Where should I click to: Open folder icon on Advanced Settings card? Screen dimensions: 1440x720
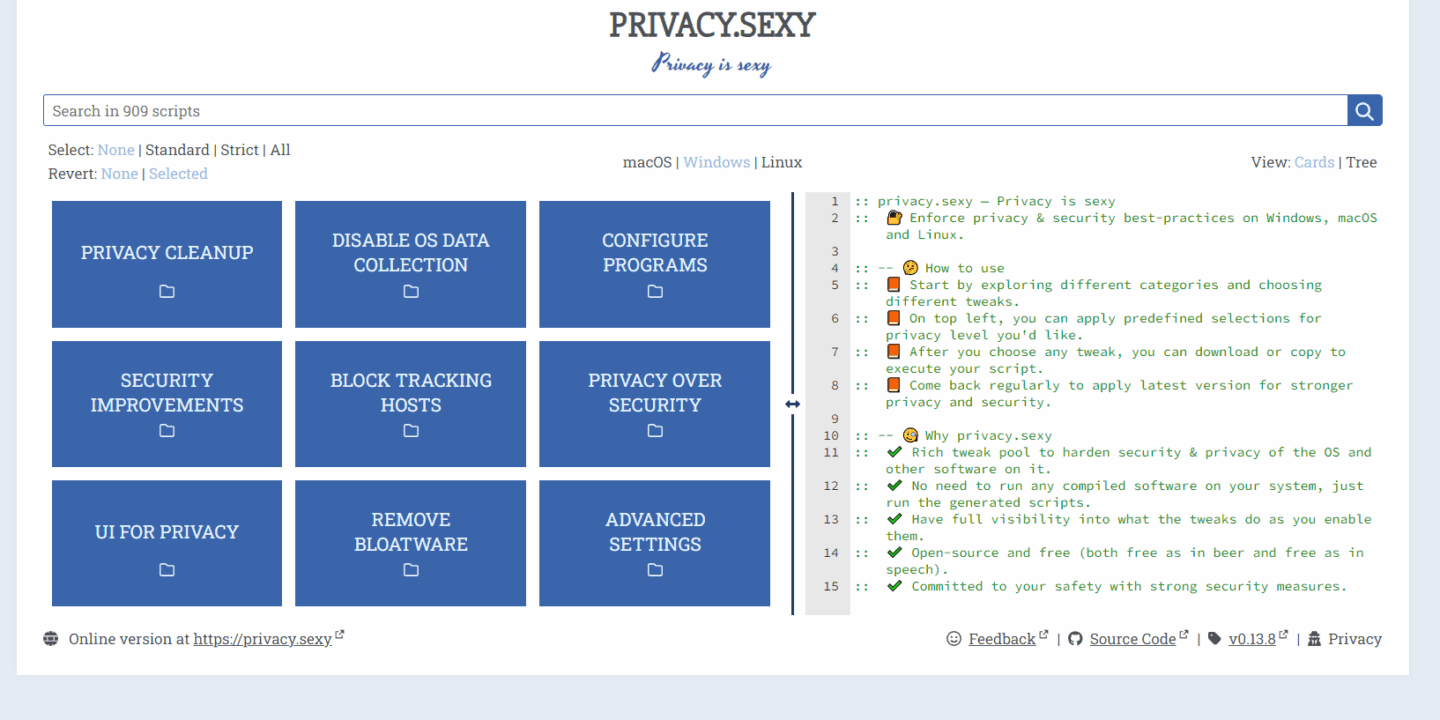tap(655, 570)
